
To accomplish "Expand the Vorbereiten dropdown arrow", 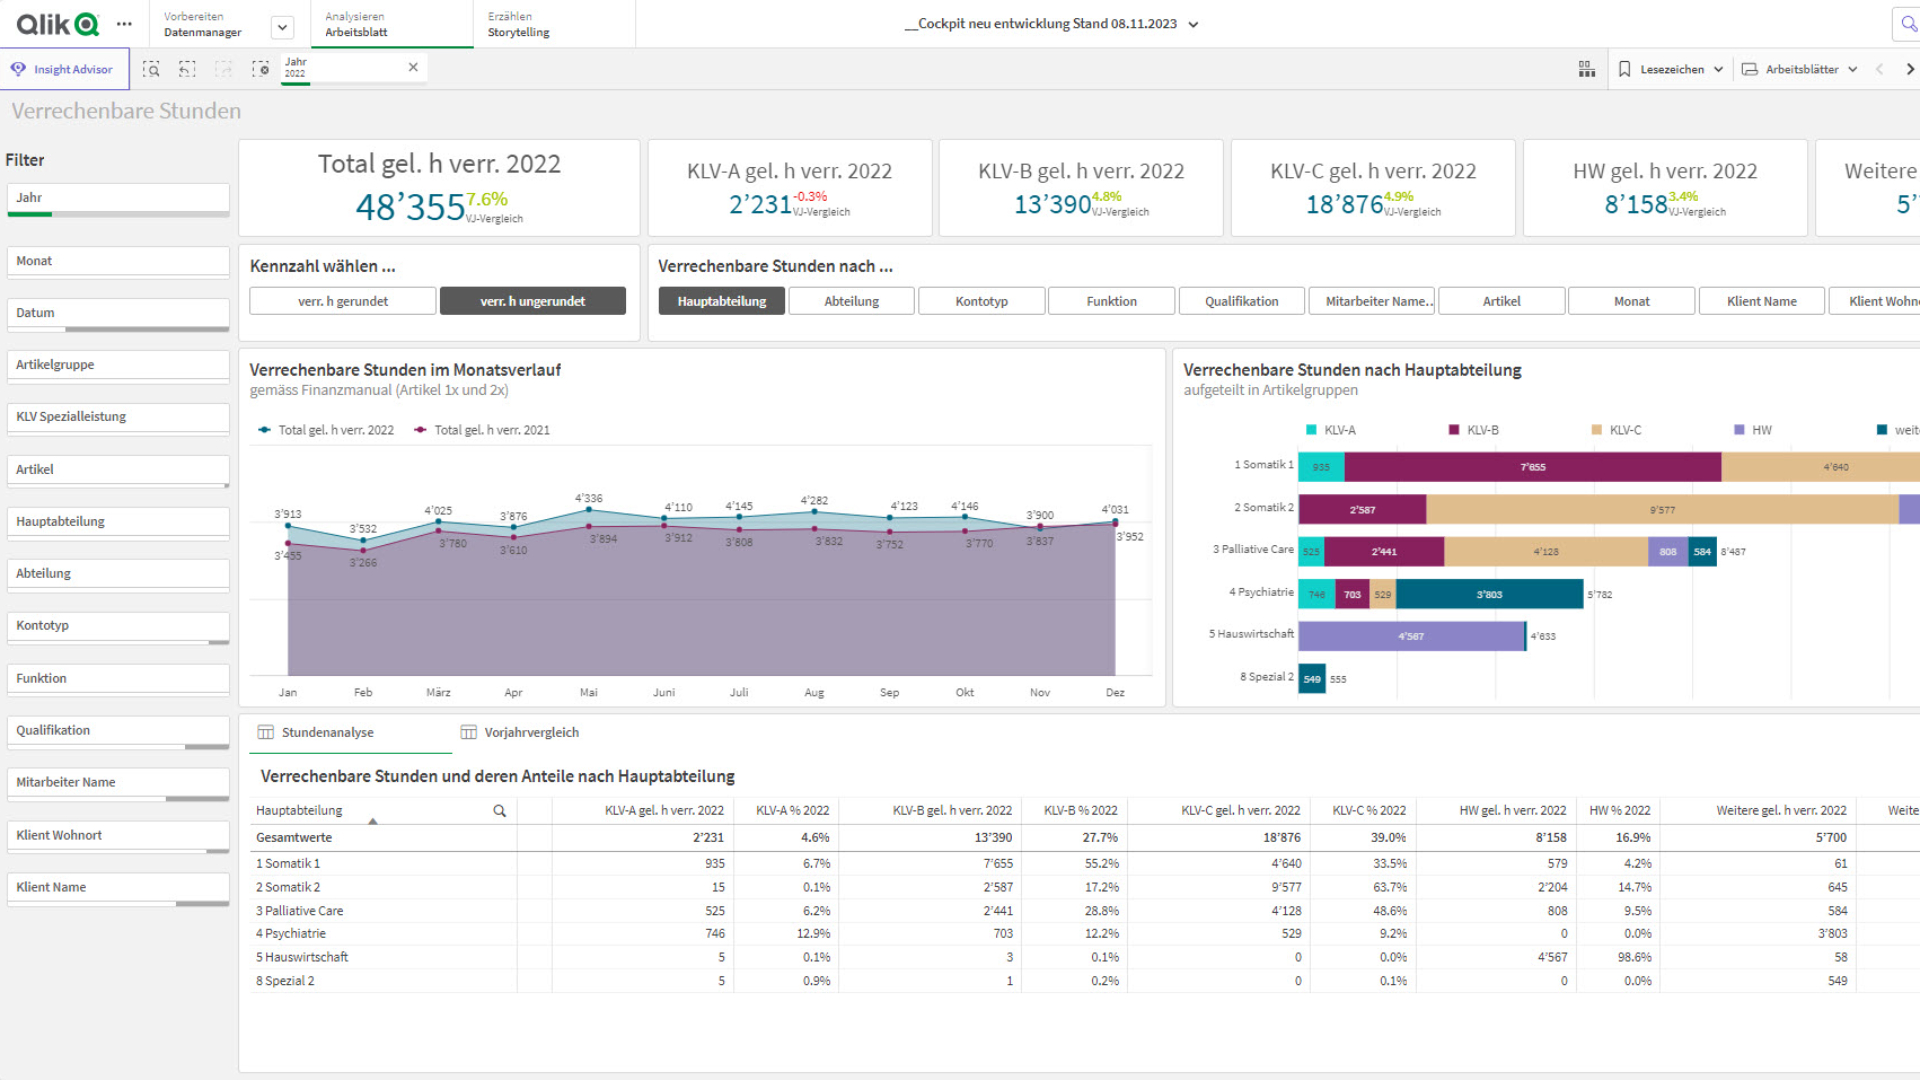I will click(282, 27).
